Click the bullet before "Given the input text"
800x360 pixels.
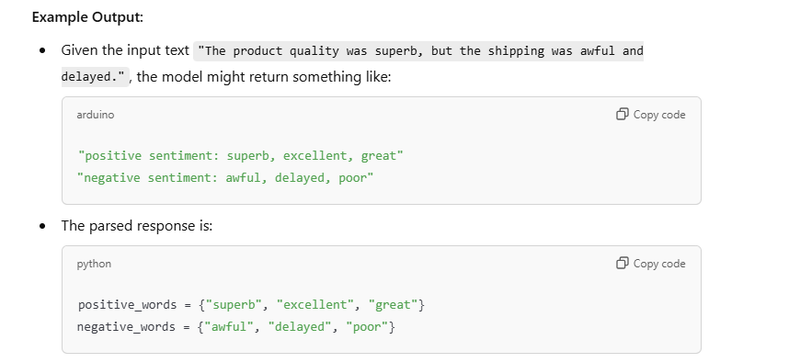click(x=42, y=51)
